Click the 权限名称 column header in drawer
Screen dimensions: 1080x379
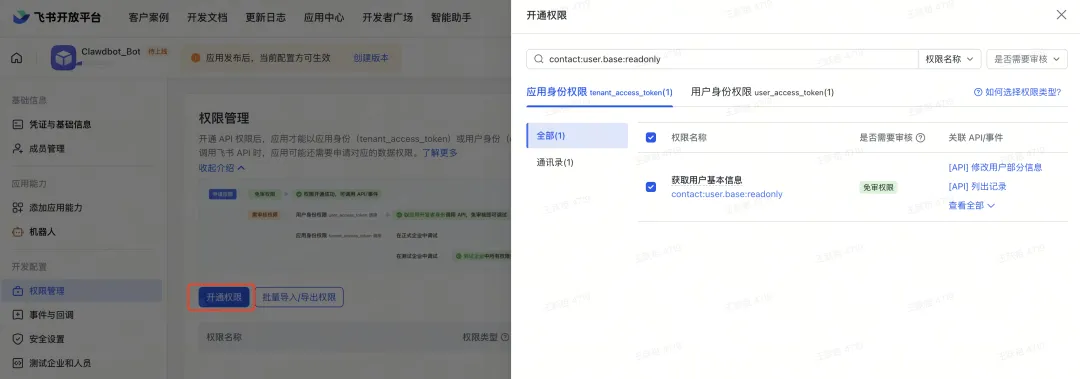point(689,138)
